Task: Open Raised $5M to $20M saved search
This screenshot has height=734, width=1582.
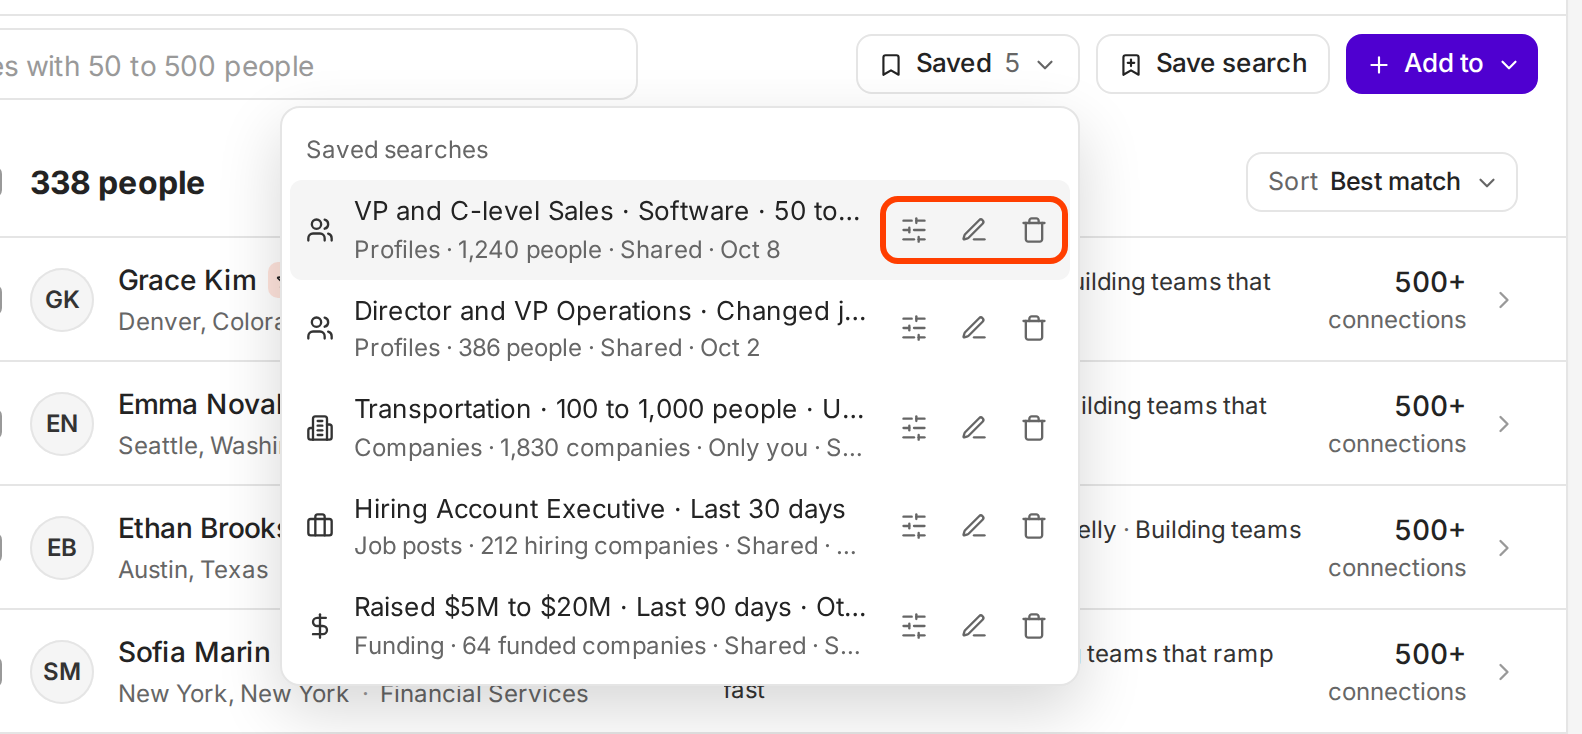Action: click(x=680, y=626)
